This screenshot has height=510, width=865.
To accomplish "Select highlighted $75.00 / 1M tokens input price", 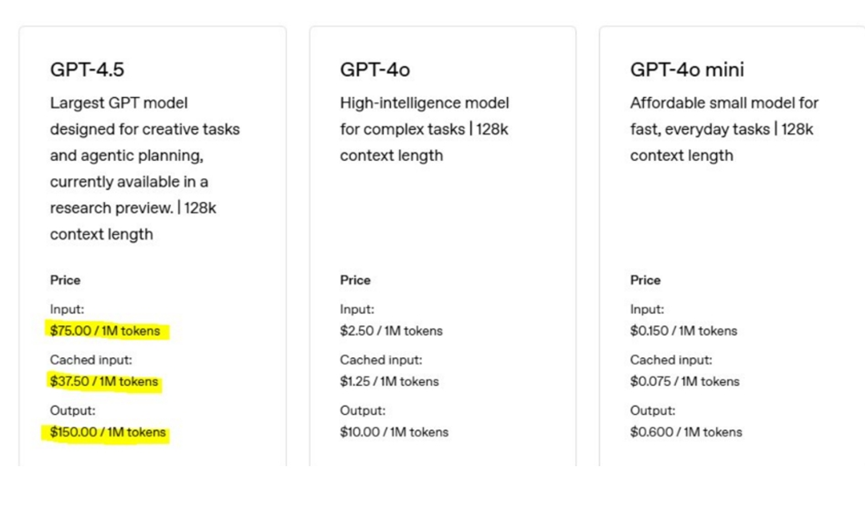I will click(105, 331).
